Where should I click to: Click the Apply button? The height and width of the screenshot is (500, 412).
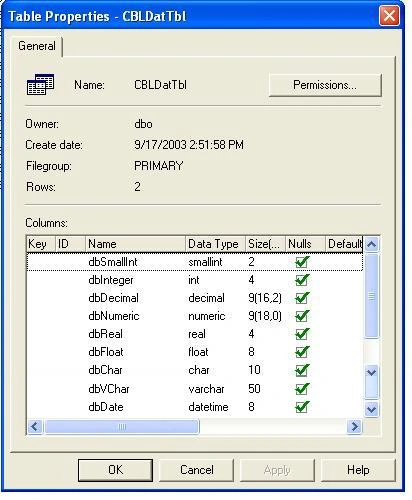[277, 470]
